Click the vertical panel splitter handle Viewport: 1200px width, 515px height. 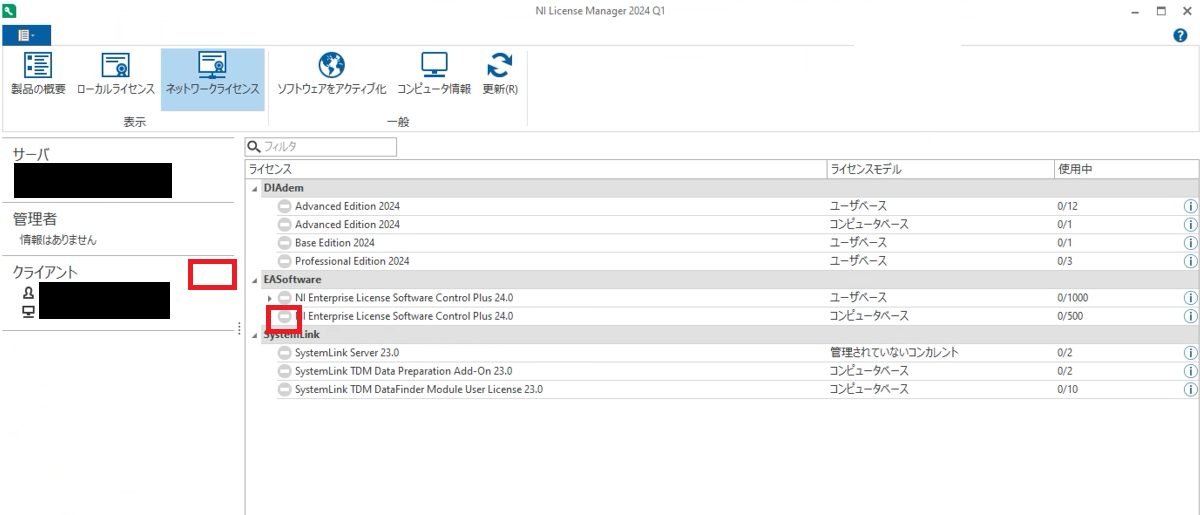tap(239, 329)
